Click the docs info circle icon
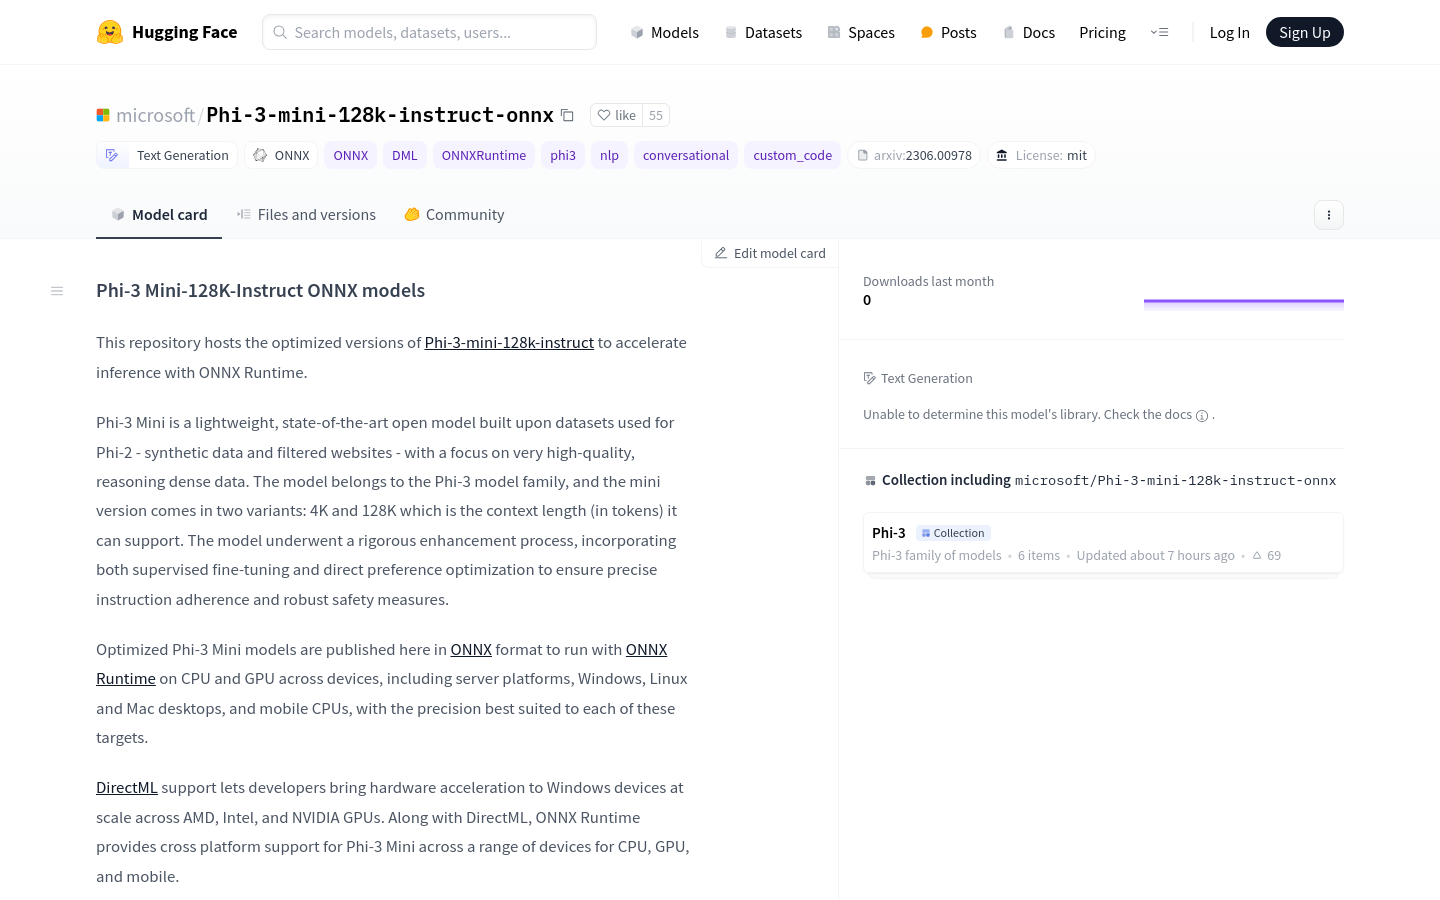This screenshot has height=900, width=1440. (1202, 416)
